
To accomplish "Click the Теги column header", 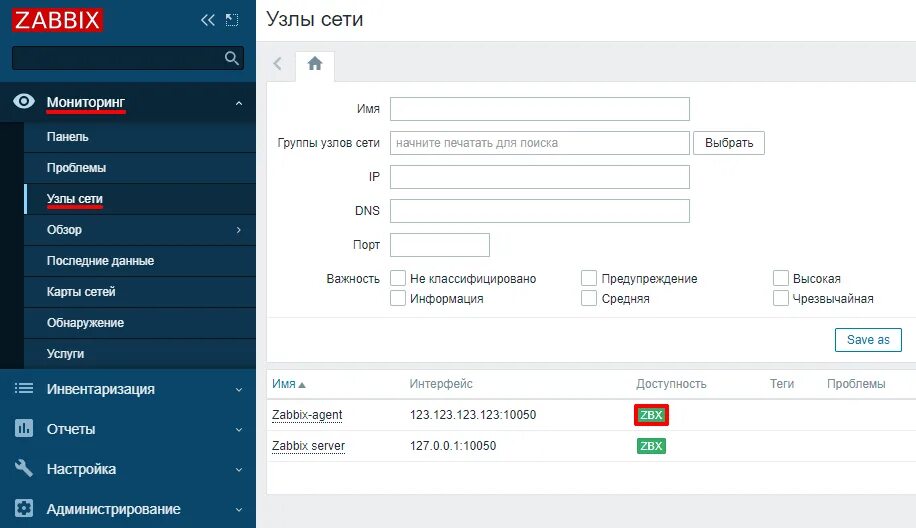I will tap(782, 384).
